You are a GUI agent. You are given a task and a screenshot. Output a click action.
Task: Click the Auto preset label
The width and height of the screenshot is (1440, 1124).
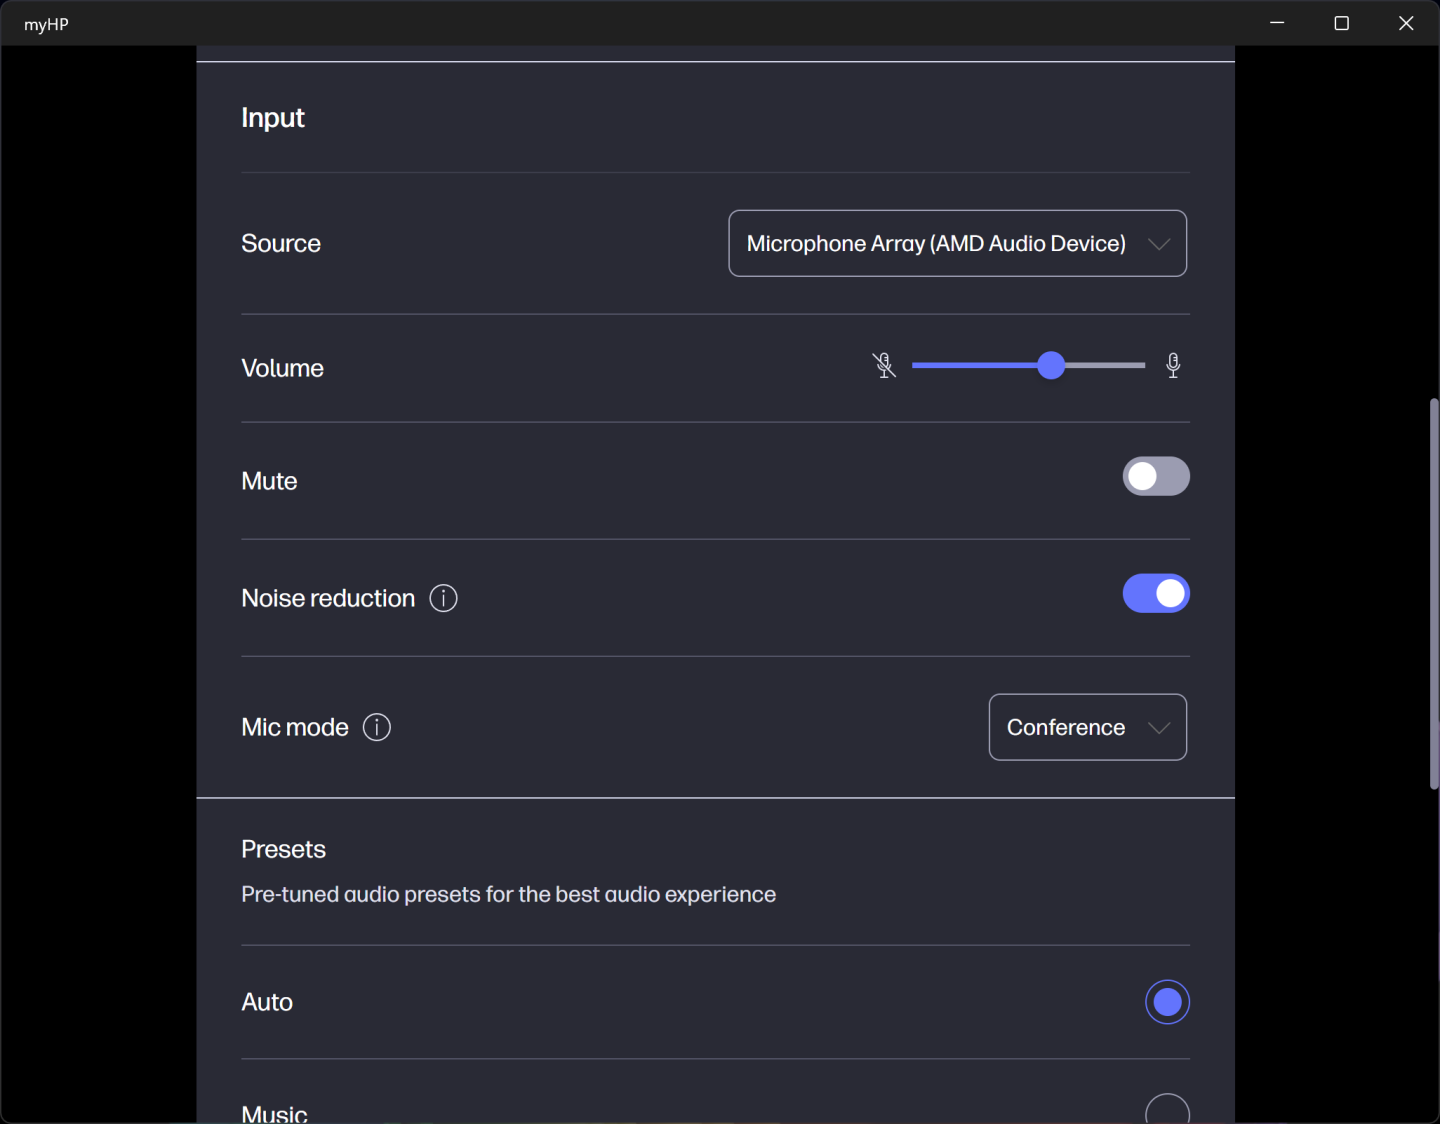pos(267,1002)
